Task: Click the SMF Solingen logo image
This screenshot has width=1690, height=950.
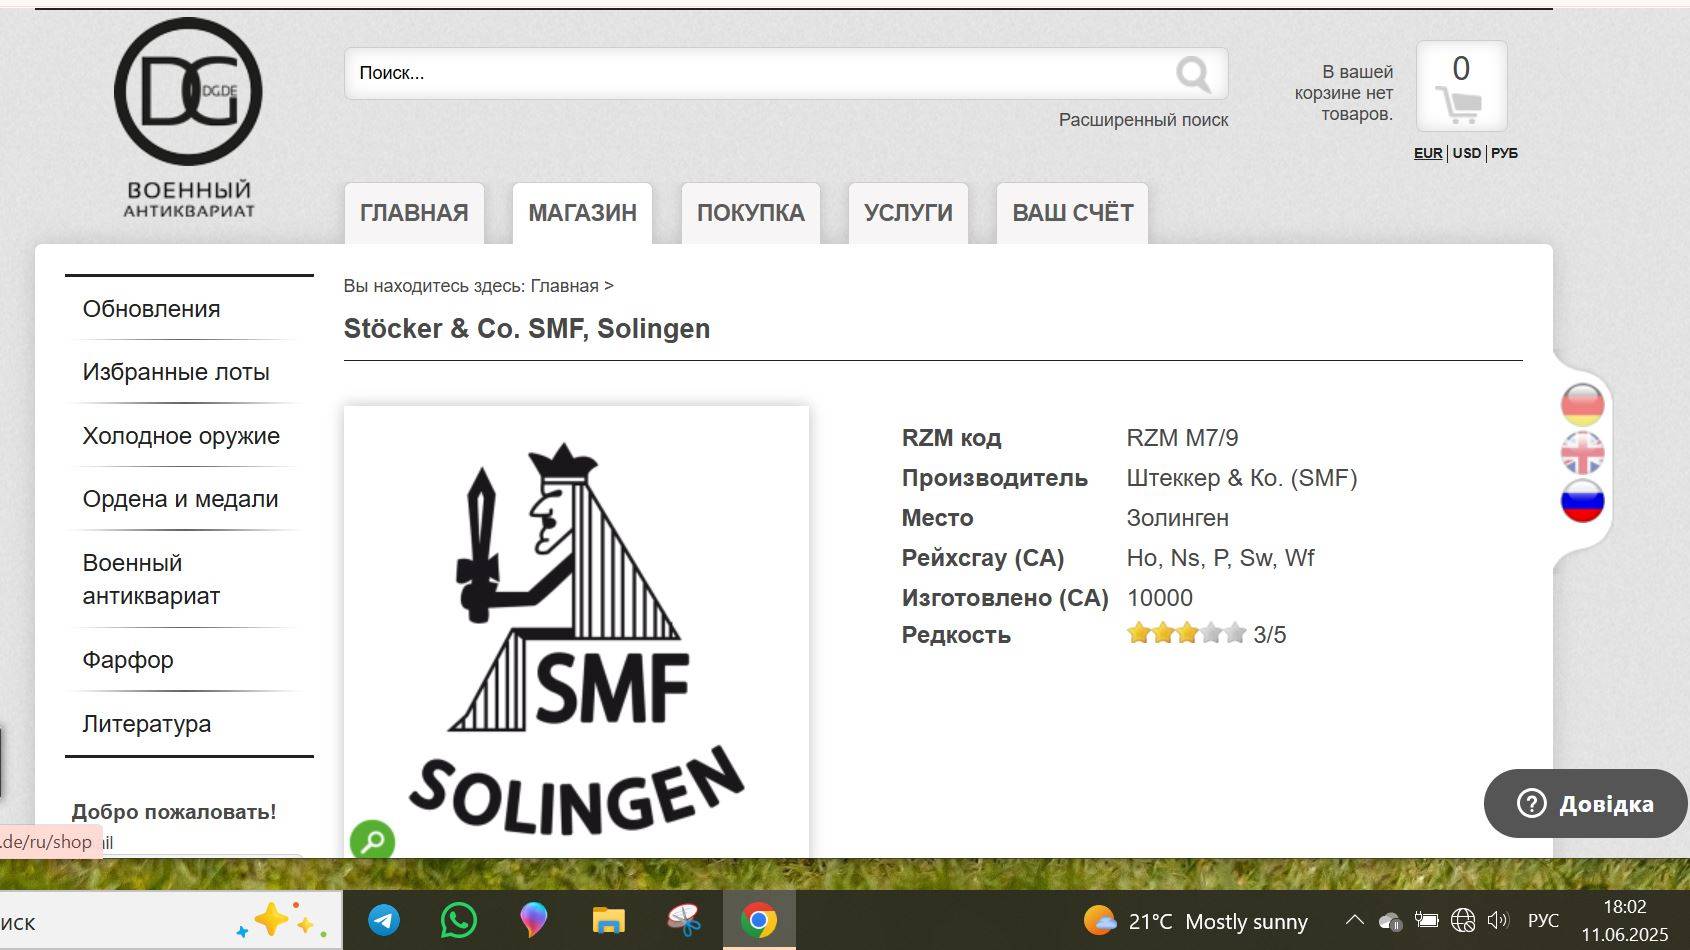Action: (576, 632)
